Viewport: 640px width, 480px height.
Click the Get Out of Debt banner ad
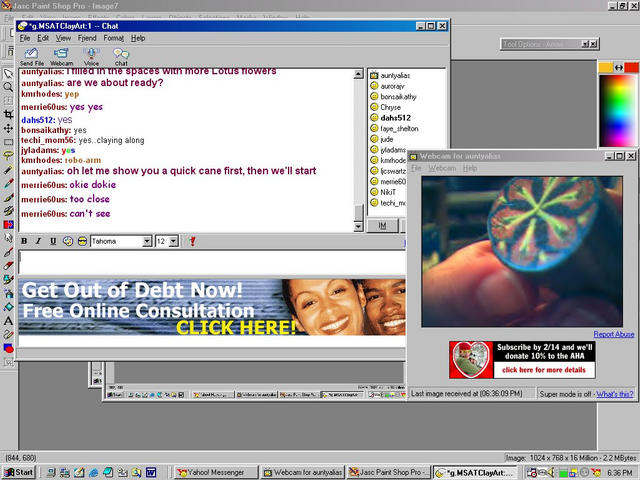(212, 307)
